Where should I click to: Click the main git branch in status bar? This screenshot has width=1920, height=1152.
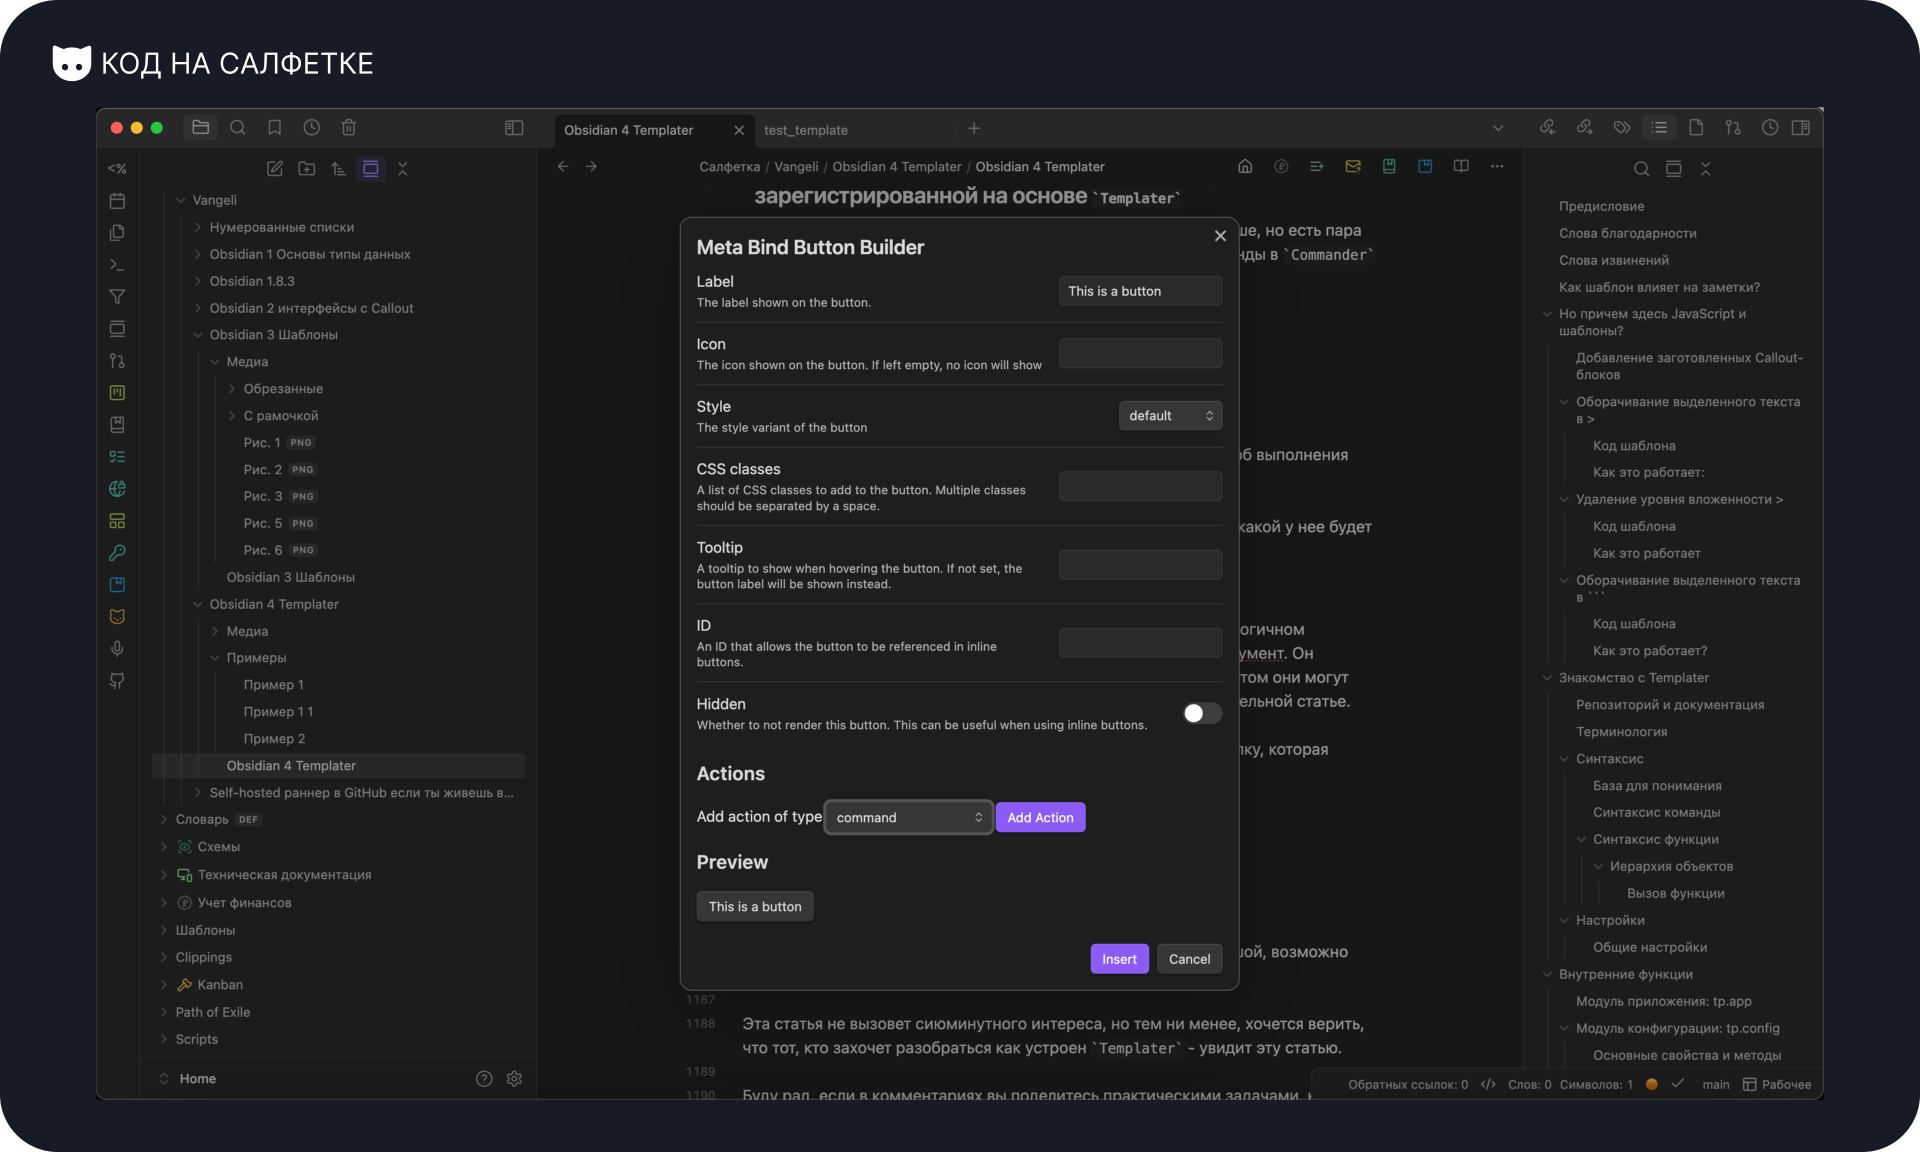pyautogui.click(x=1716, y=1085)
